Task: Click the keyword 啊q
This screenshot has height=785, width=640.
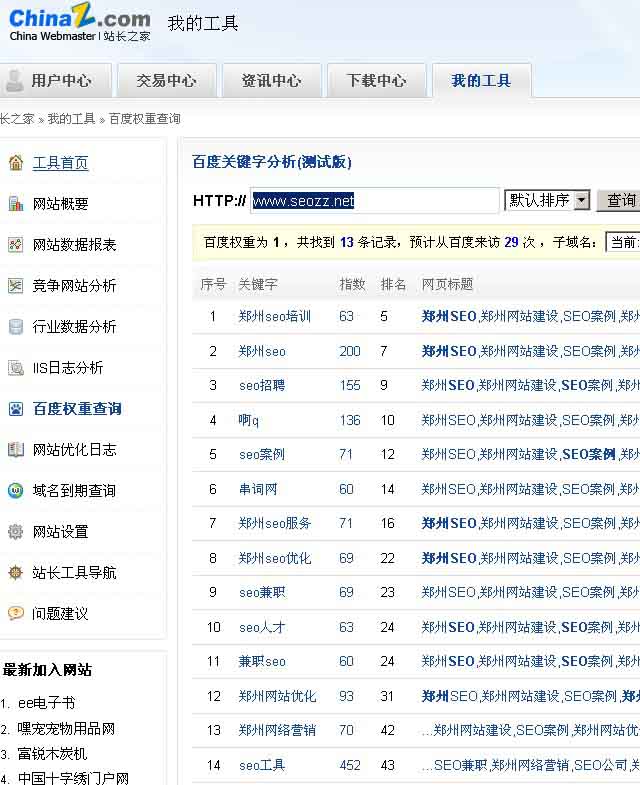Action: pos(248,420)
